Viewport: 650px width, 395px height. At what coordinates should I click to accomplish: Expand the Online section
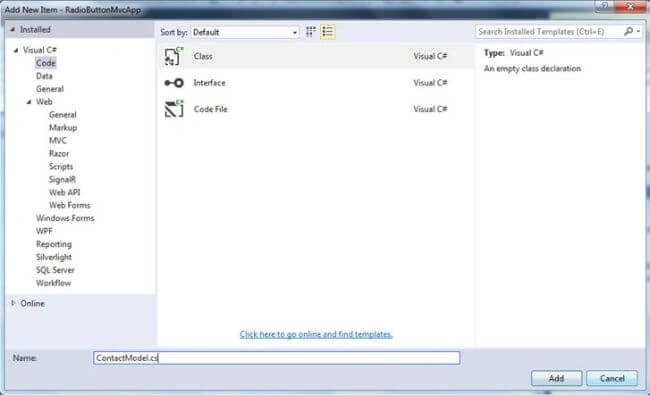(x=13, y=303)
